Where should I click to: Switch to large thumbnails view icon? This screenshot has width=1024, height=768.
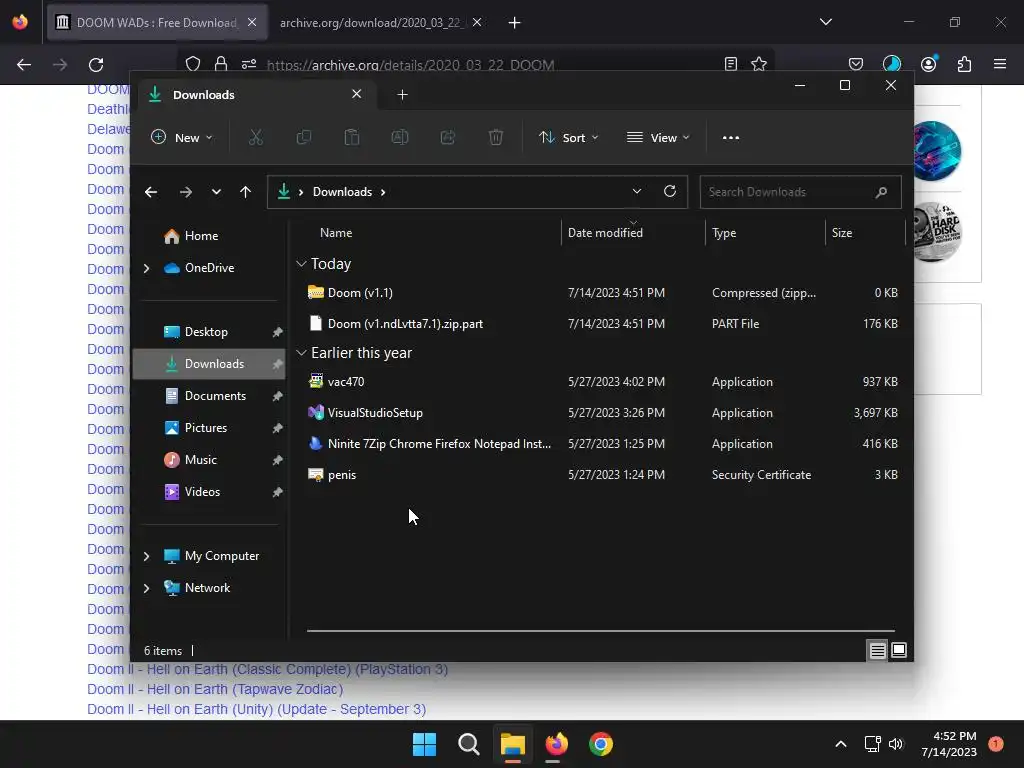899,650
